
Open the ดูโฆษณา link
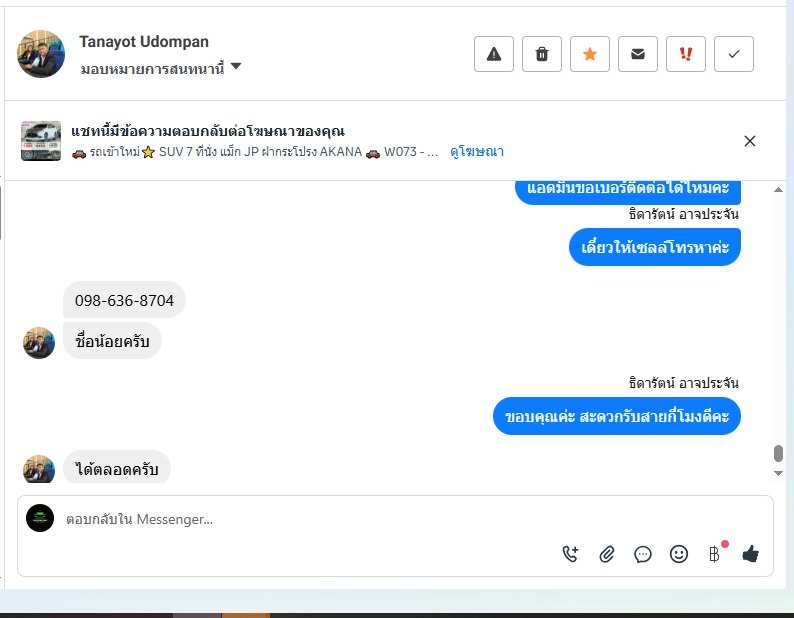click(x=477, y=151)
